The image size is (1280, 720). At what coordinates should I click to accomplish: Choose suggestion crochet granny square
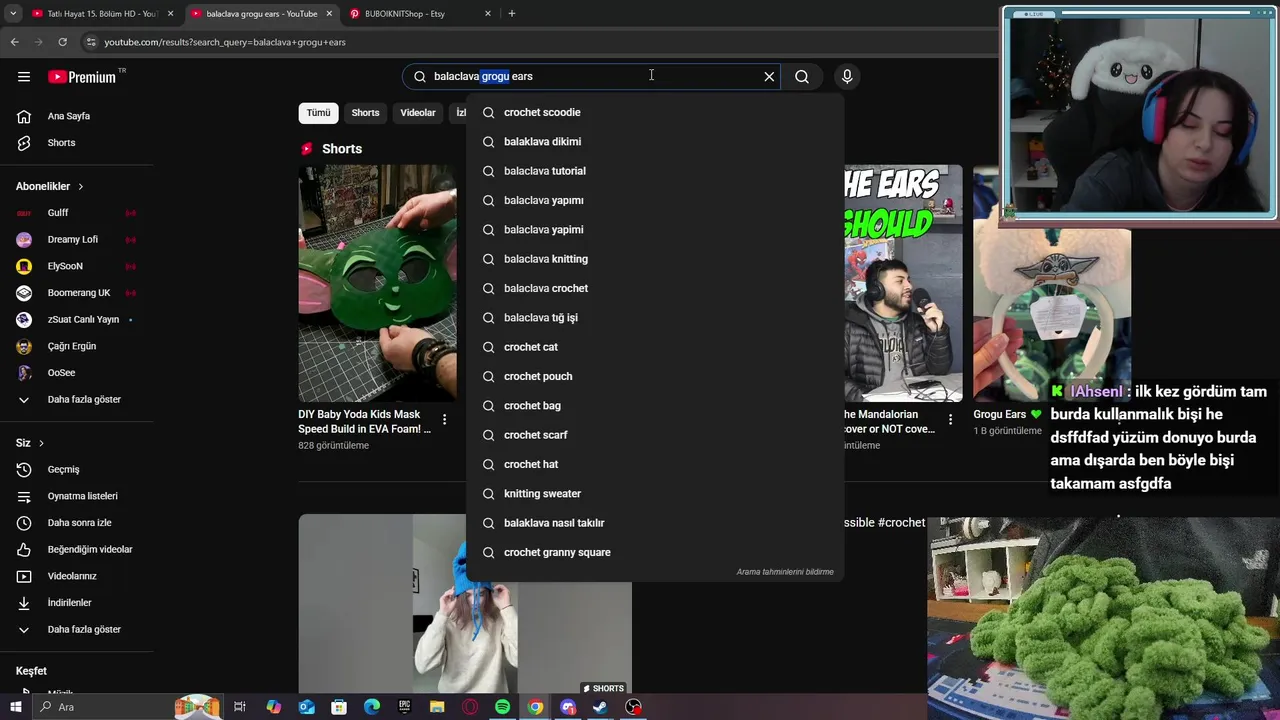coord(655,552)
